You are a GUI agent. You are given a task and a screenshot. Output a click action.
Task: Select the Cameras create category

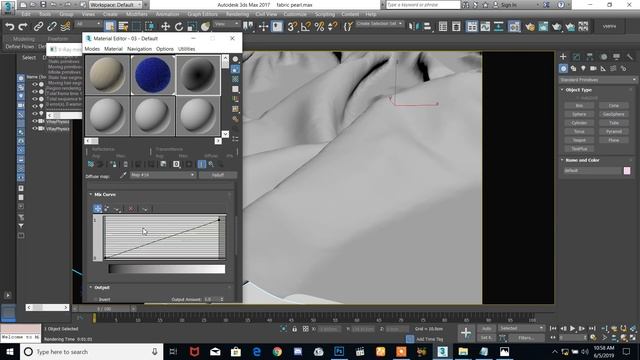[593, 68]
